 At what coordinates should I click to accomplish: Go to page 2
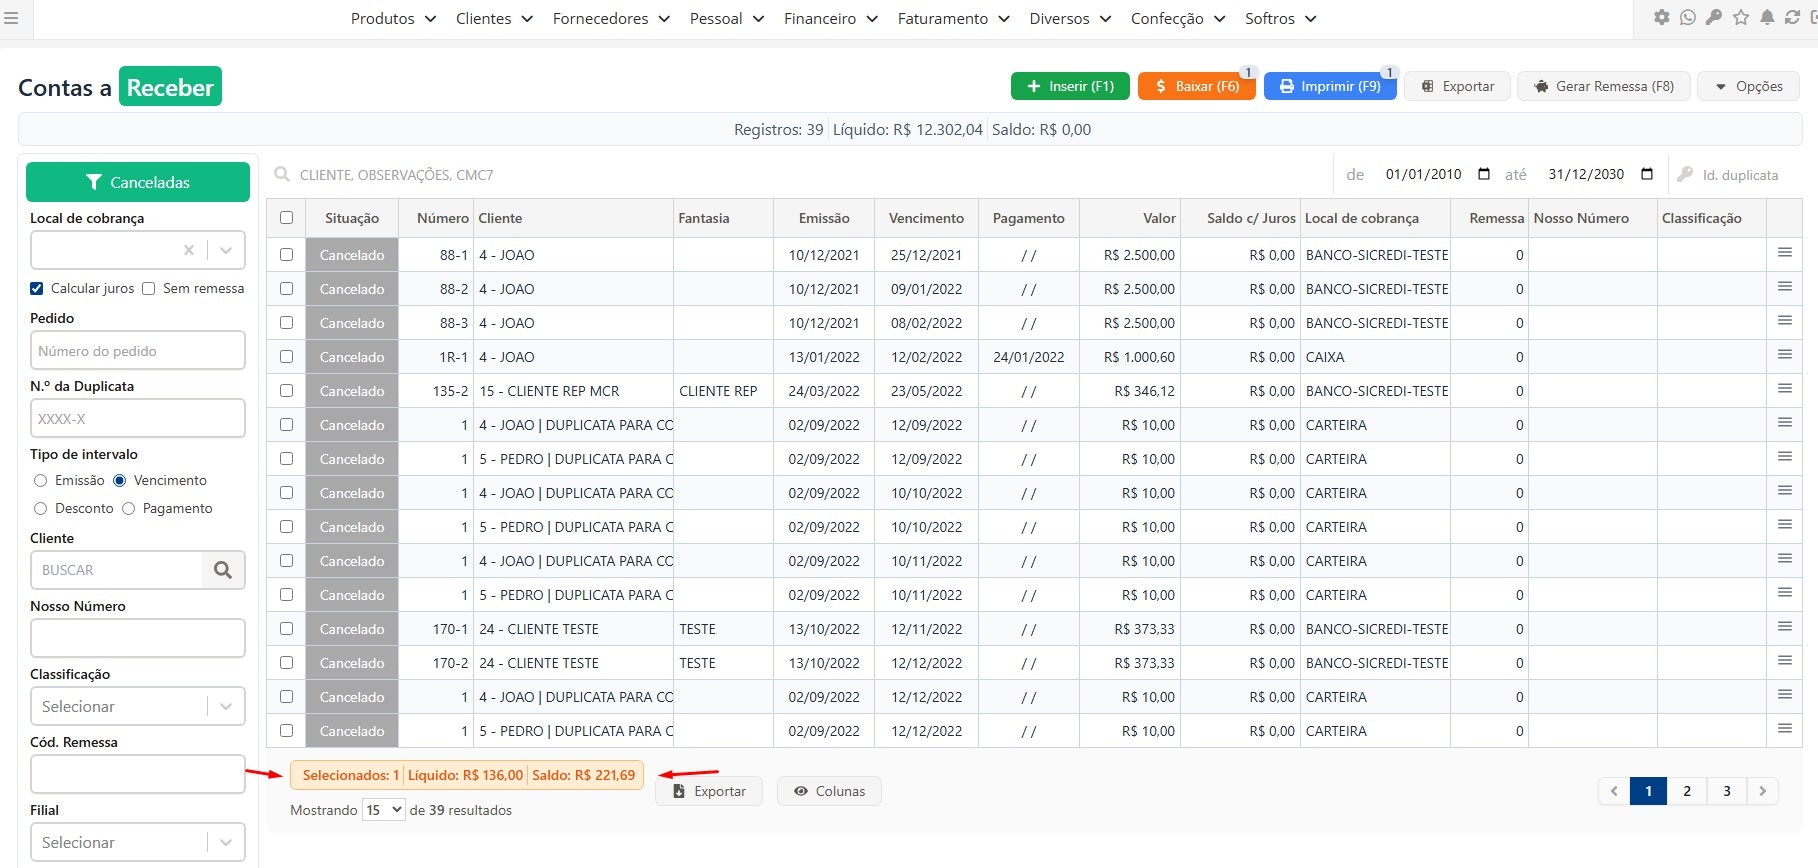coord(1687,791)
